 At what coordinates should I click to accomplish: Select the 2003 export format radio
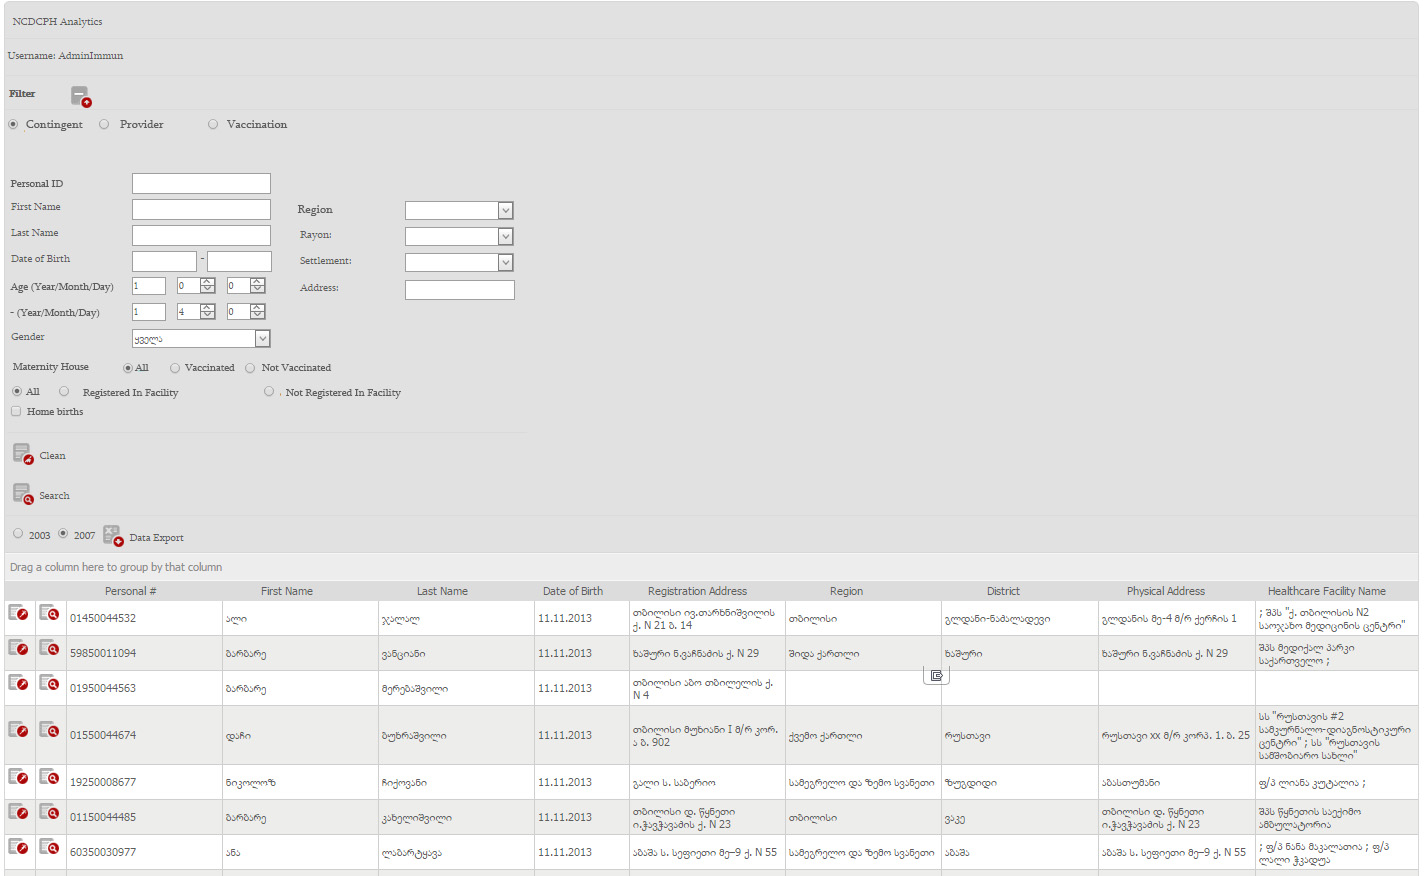pyautogui.click(x=18, y=534)
